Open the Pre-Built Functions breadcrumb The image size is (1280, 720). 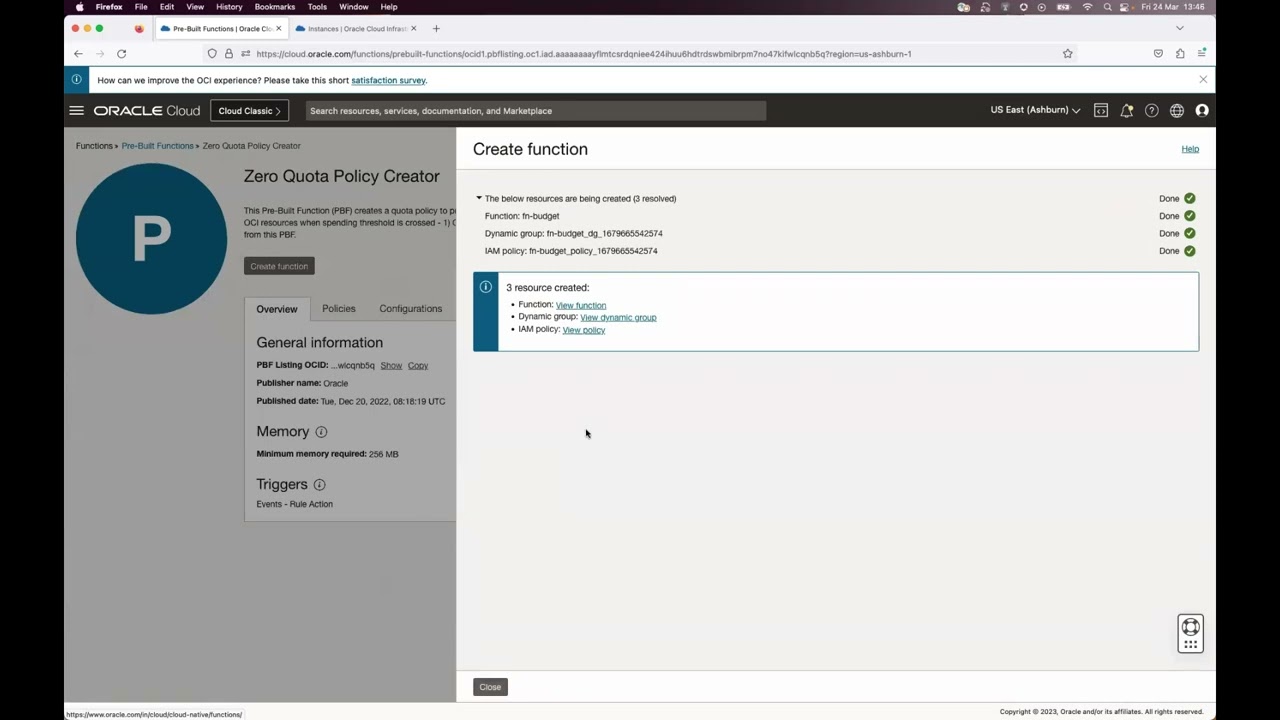(x=157, y=146)
